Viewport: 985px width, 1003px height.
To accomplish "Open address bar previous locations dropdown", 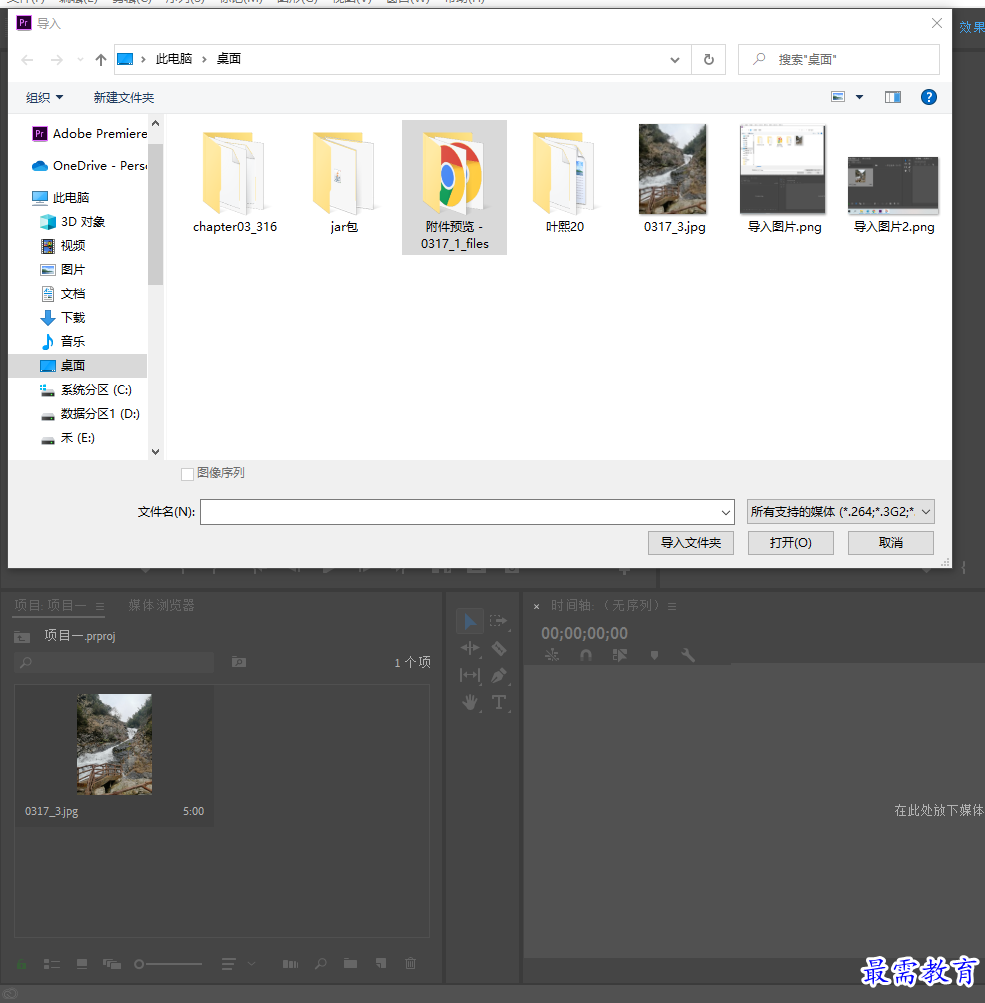I will tap(675, 59).
